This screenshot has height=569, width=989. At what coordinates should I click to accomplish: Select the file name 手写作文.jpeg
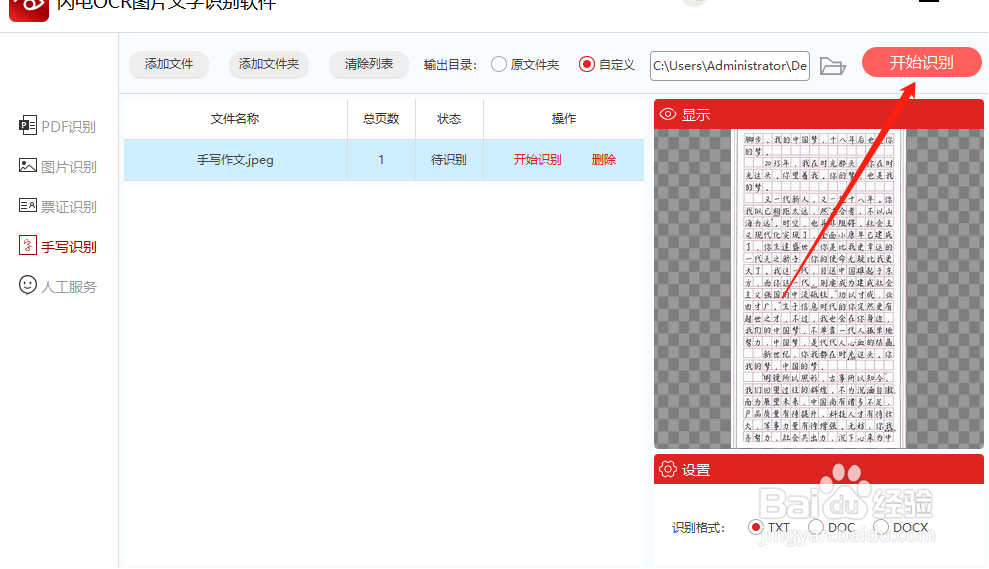pyautogui.click(x=235, y=160)
